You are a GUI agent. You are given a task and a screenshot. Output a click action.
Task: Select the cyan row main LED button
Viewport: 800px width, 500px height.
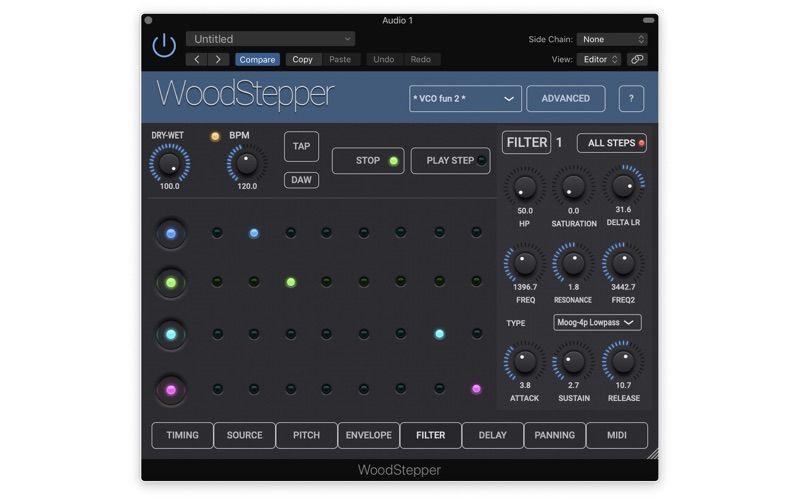[x=171, y=335]
